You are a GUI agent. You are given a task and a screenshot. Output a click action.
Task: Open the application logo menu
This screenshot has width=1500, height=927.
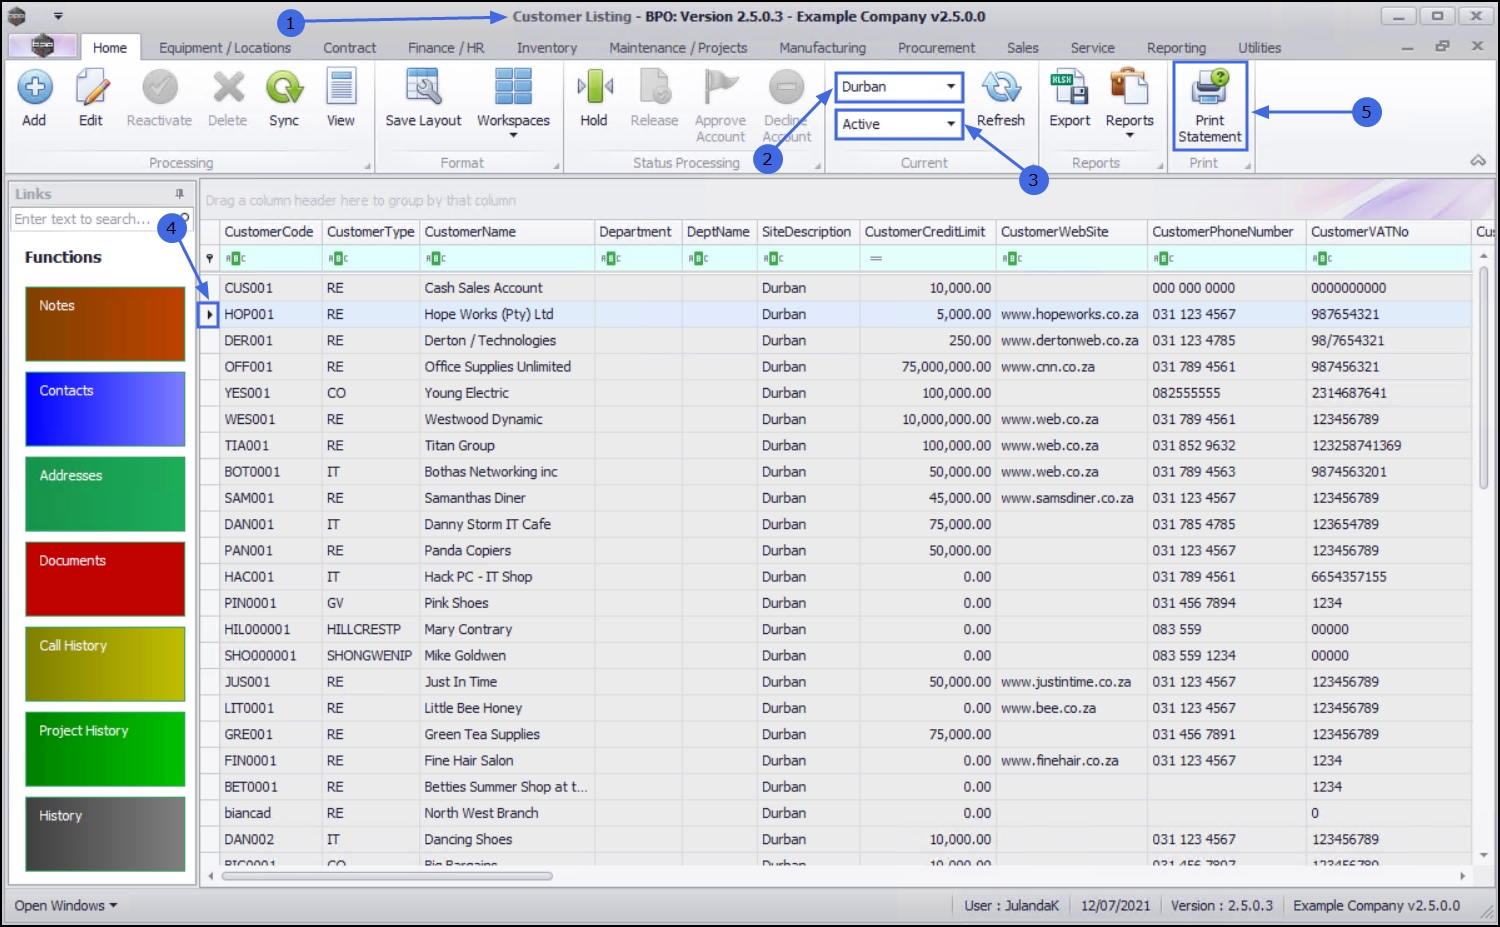pos(42,46)
